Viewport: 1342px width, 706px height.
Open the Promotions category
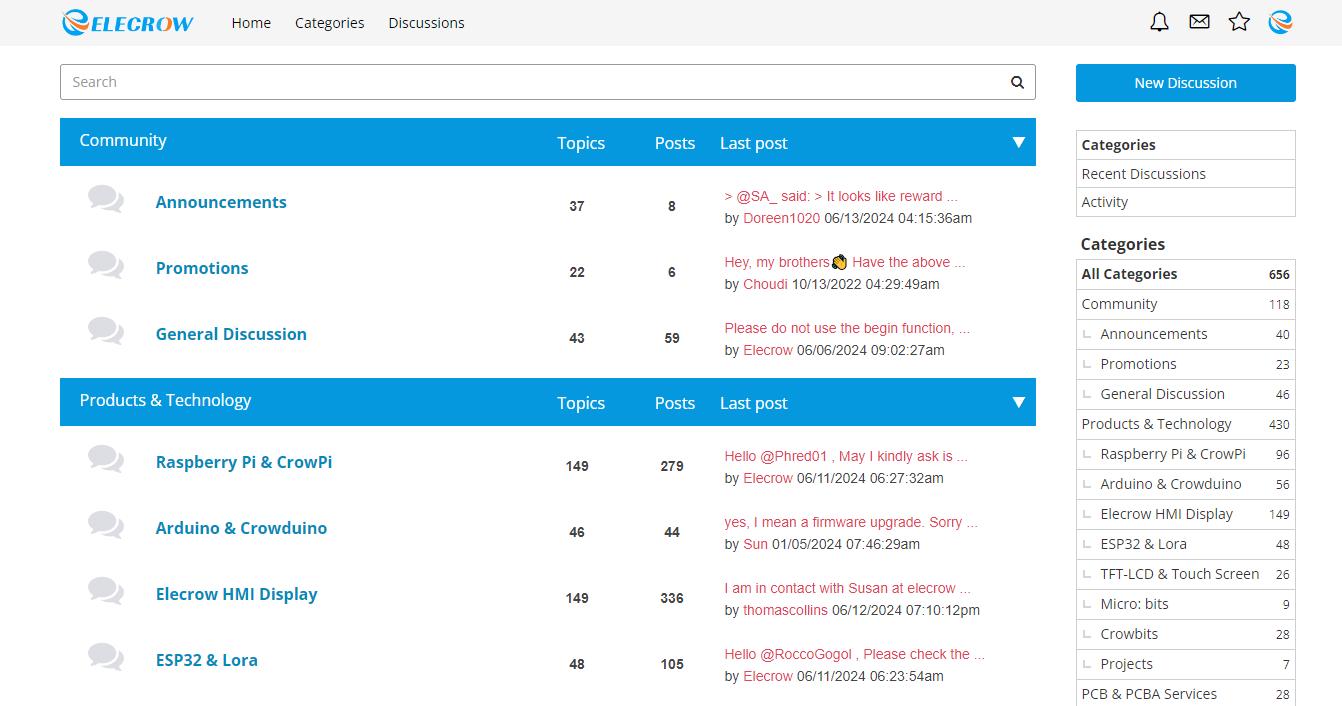(x=202, y=268)
